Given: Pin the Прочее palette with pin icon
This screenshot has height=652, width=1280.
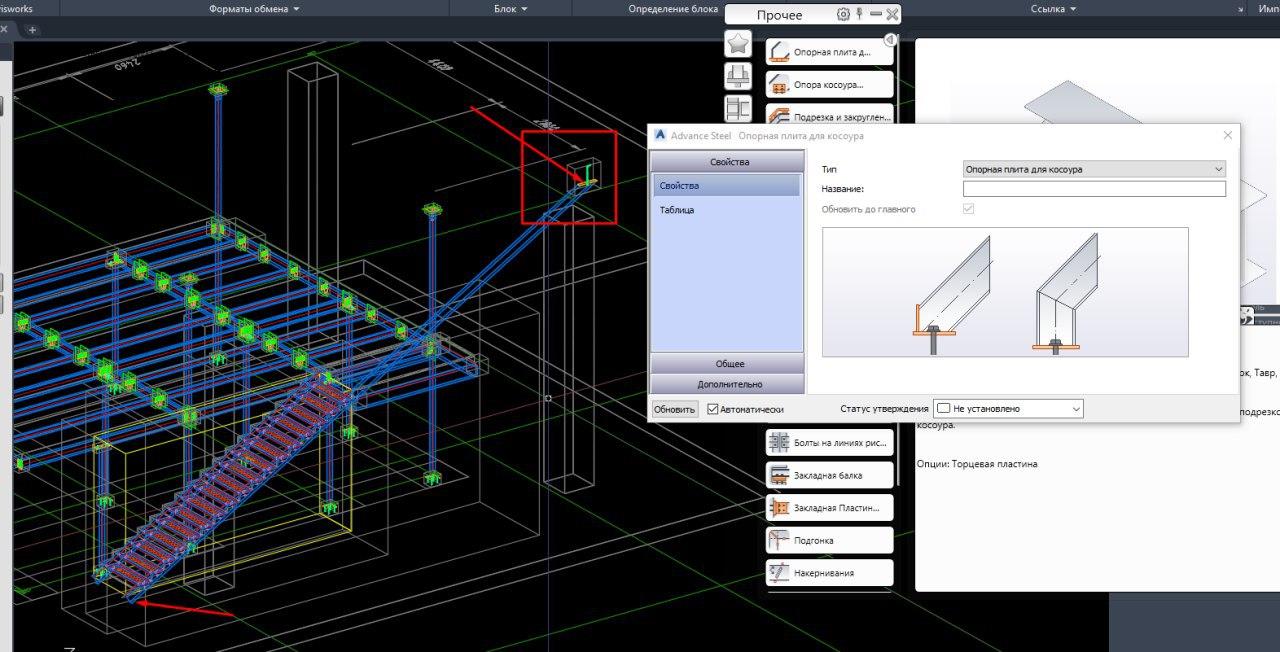Looking at the screenshot, I should [x=859, y=14].
